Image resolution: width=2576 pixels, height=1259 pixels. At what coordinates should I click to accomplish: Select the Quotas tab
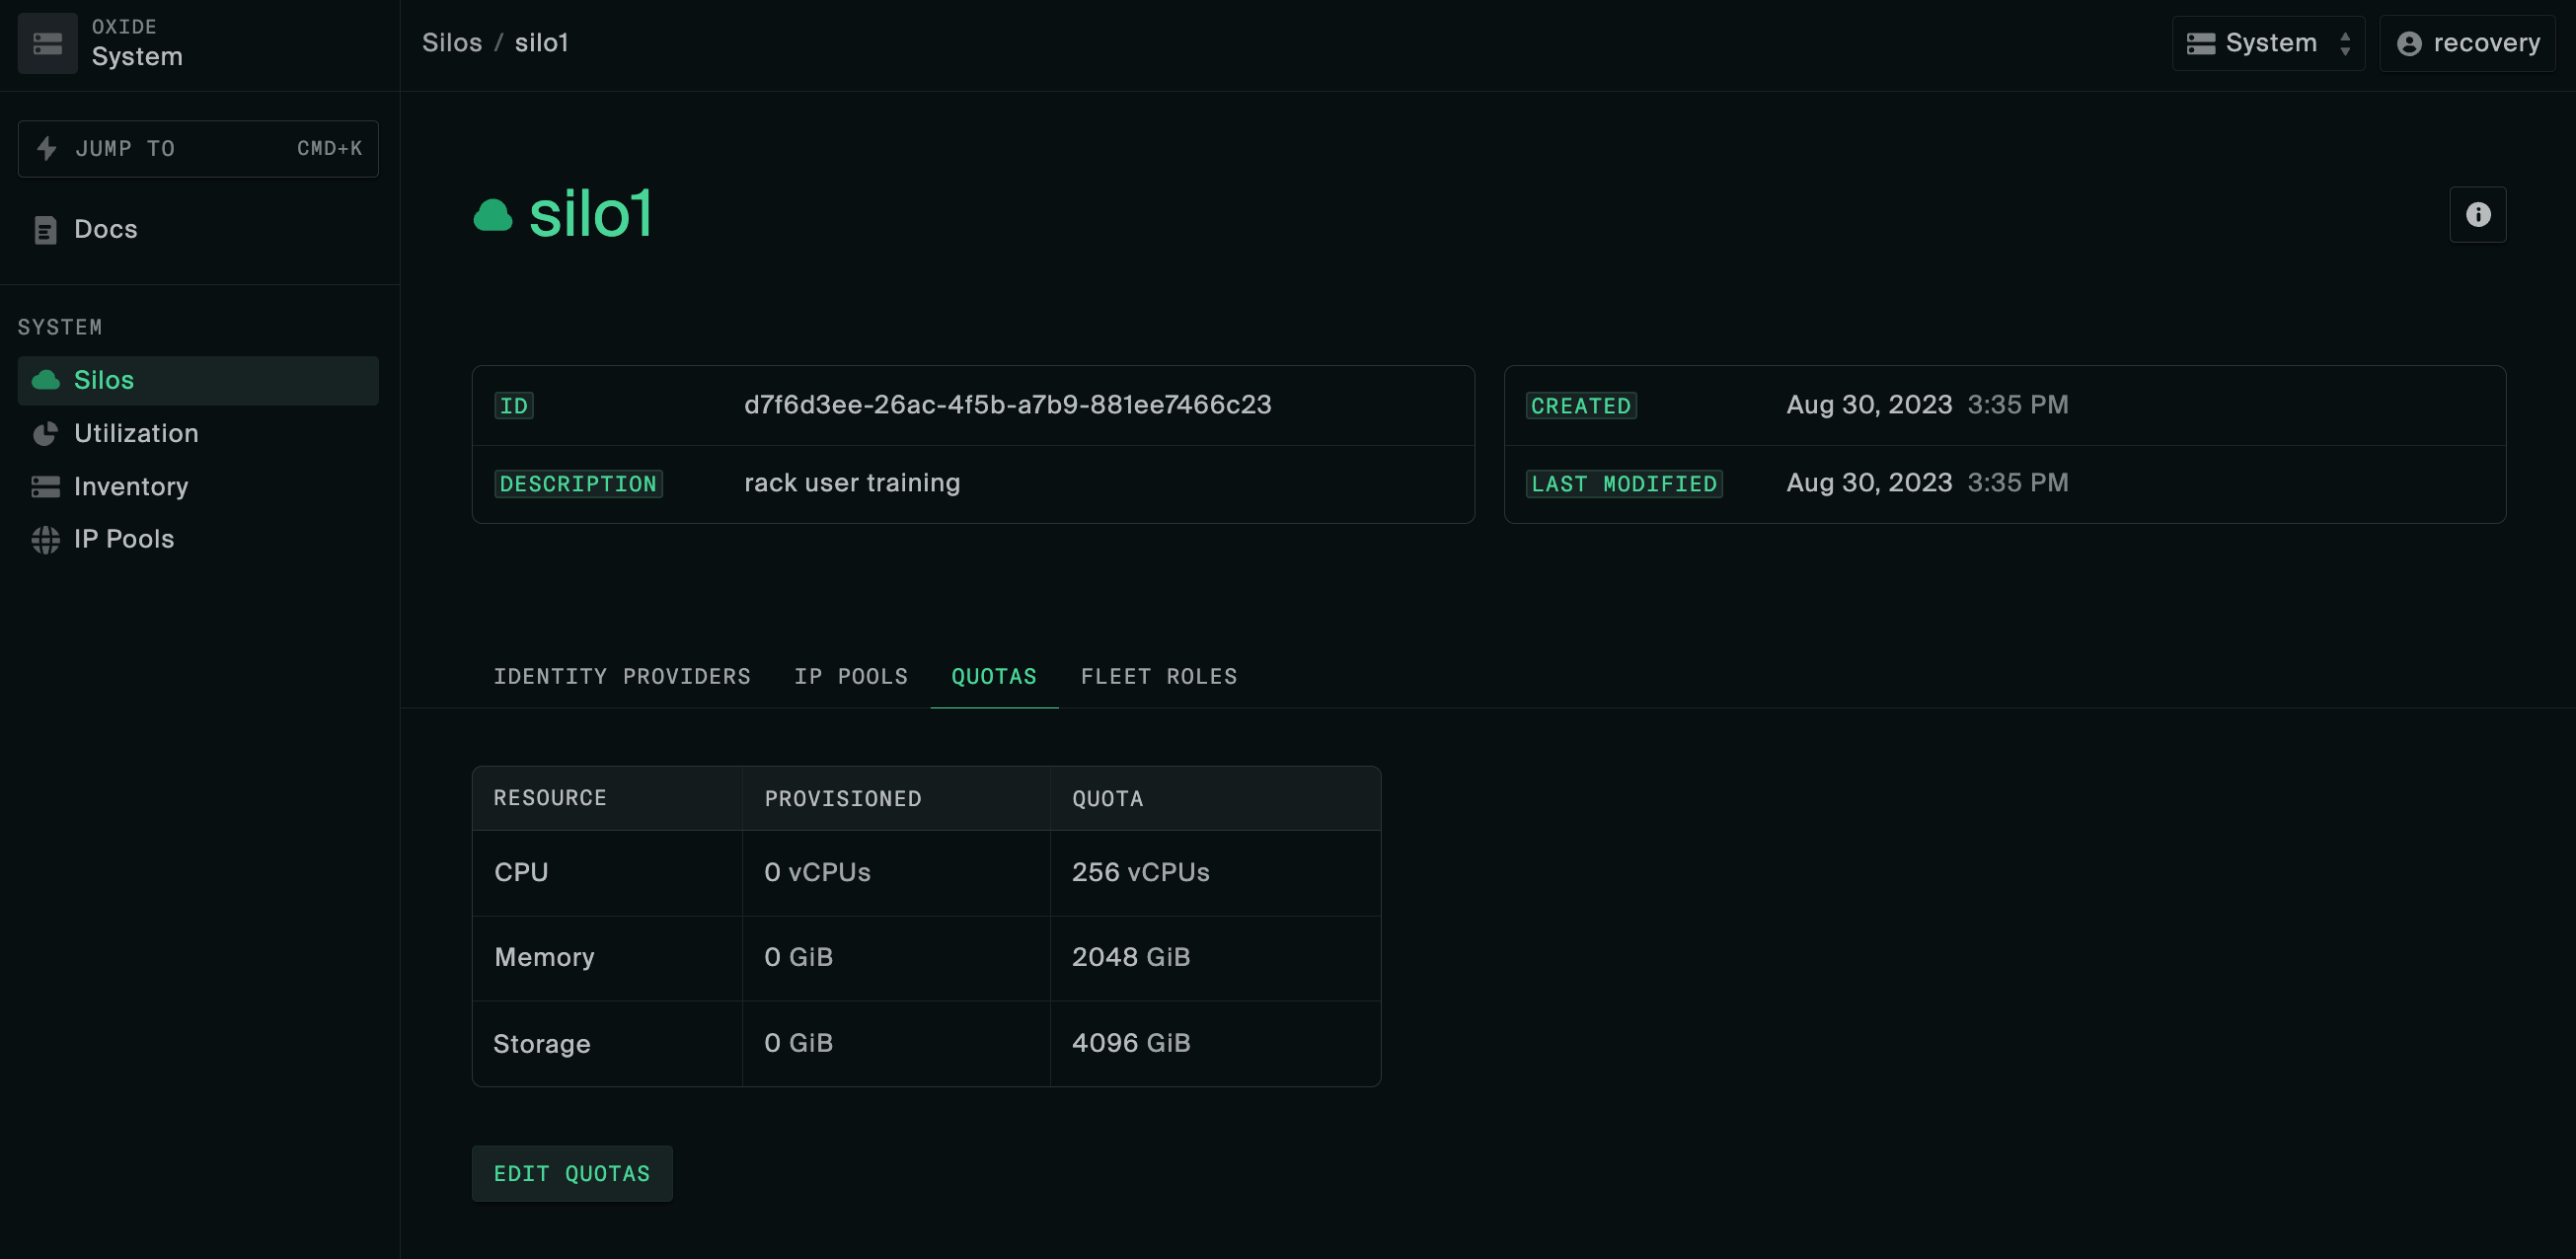tap(993, 676)
